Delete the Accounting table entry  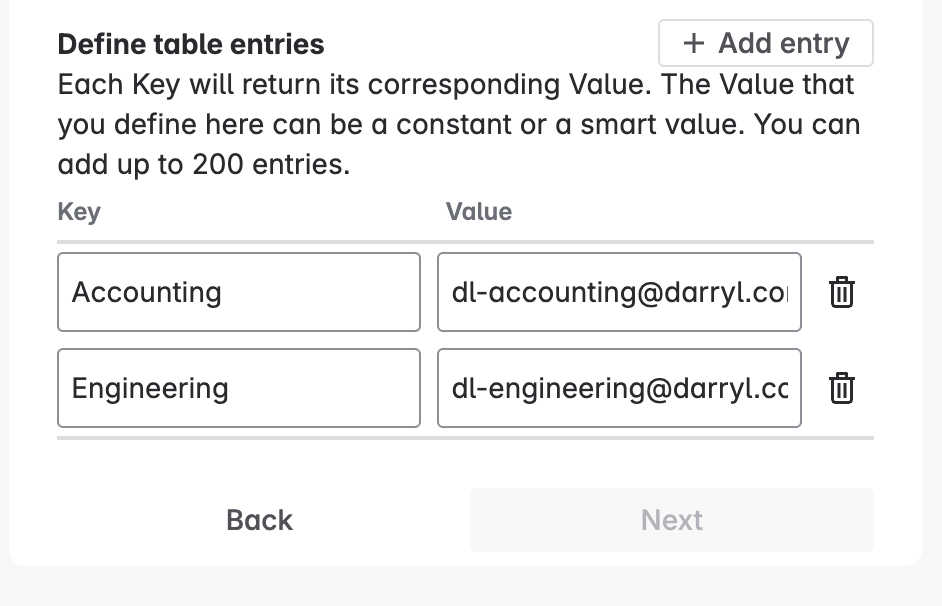coord(842,293)
